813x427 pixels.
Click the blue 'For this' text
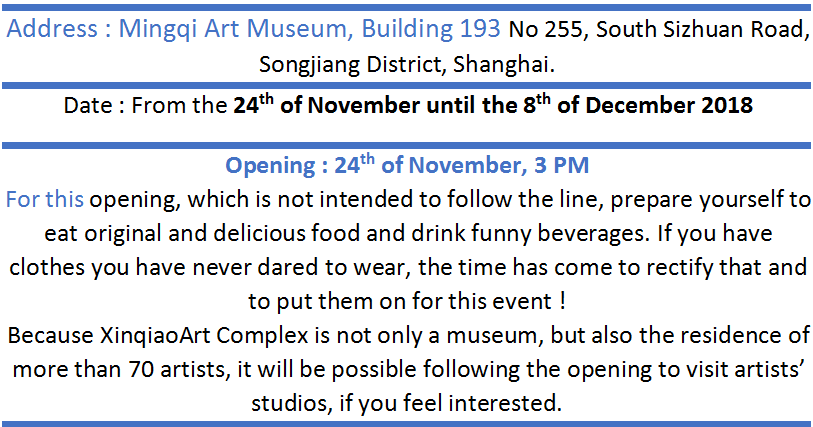pos(45,200)
